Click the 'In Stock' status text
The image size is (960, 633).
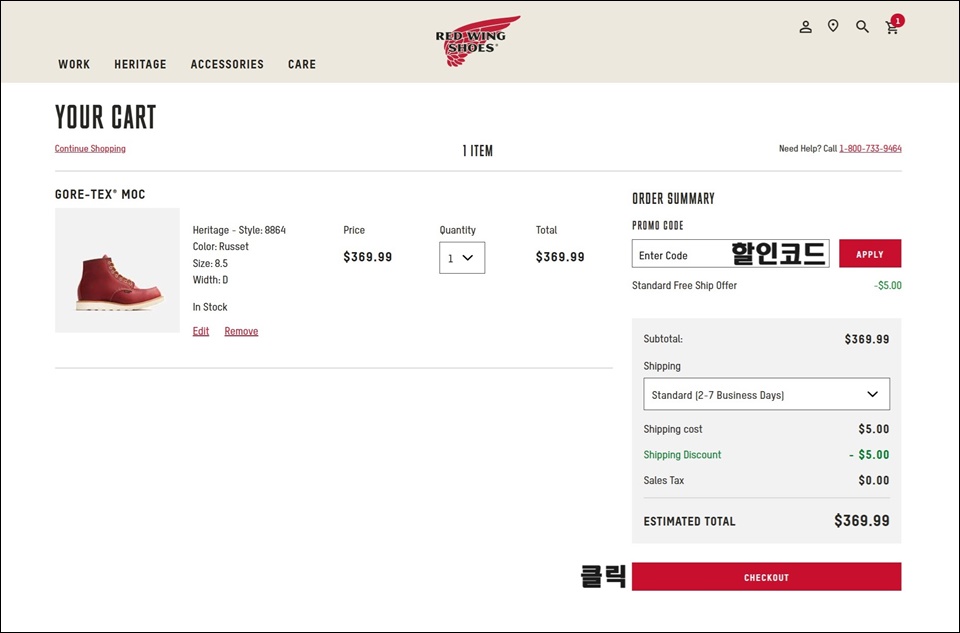coord(210,307)
